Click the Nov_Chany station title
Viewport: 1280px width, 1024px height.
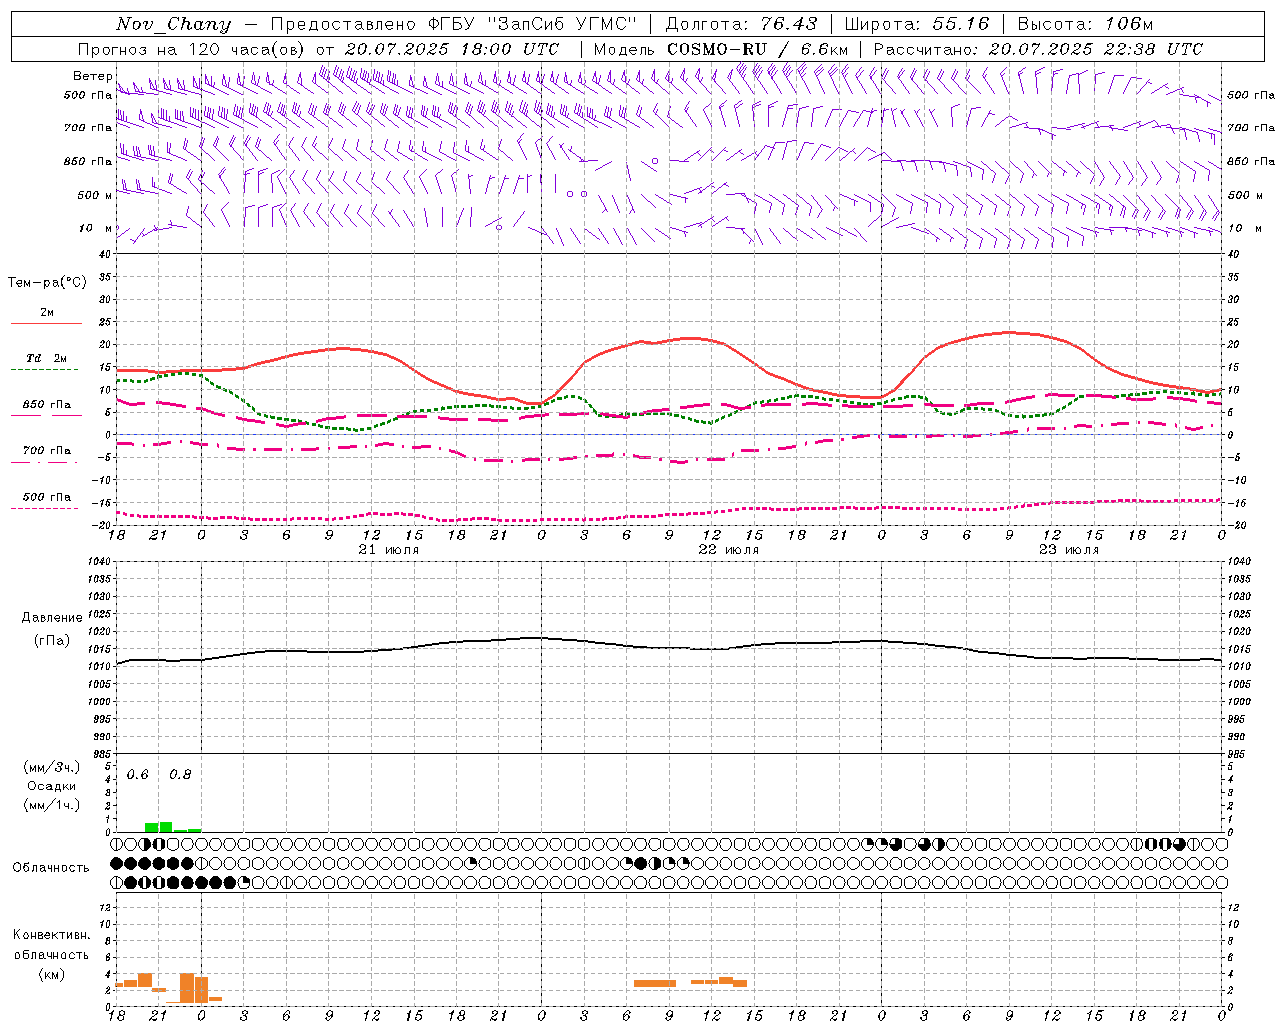[173, 24]
